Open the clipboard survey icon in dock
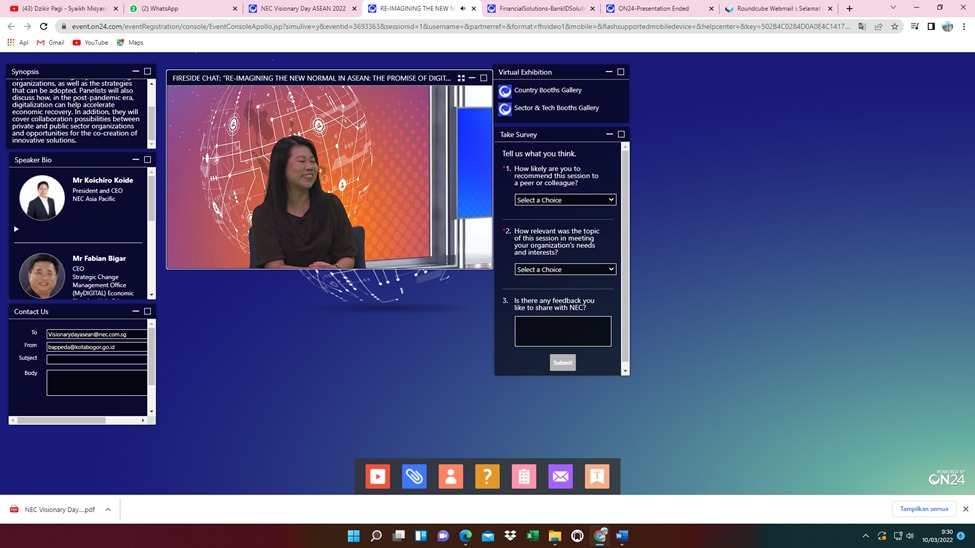 click(x=524, y=476)
